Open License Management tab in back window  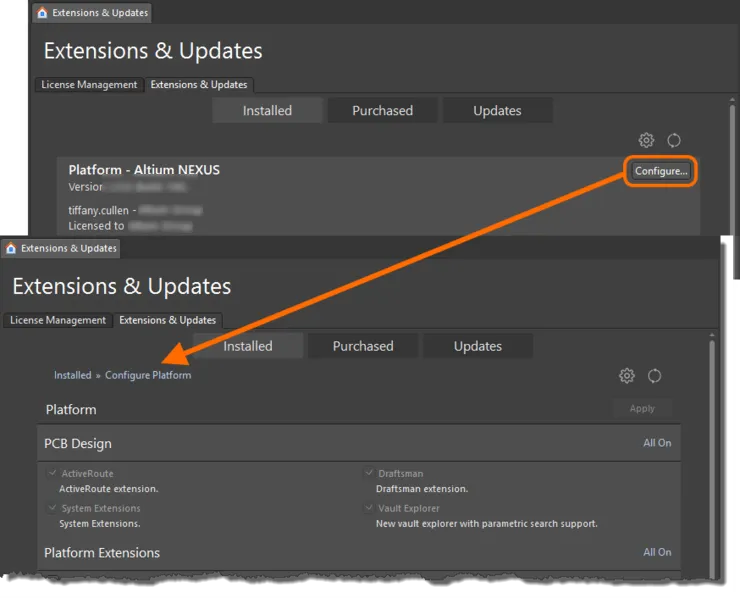(89, 84)
